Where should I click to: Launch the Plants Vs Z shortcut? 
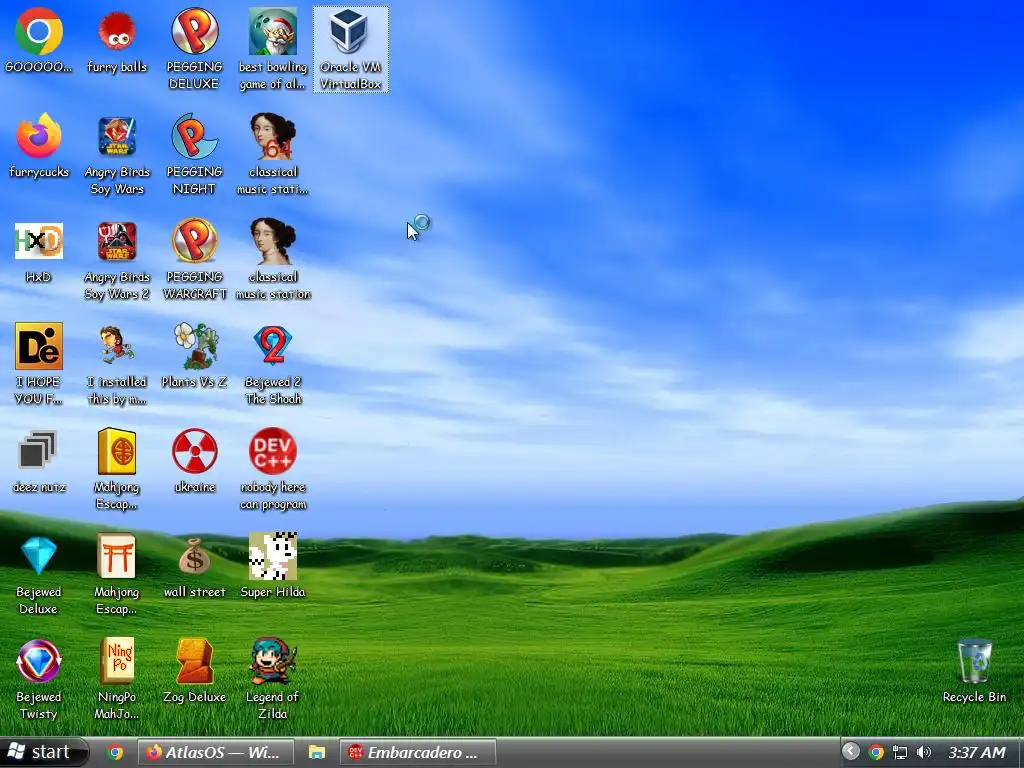[195, 346]
